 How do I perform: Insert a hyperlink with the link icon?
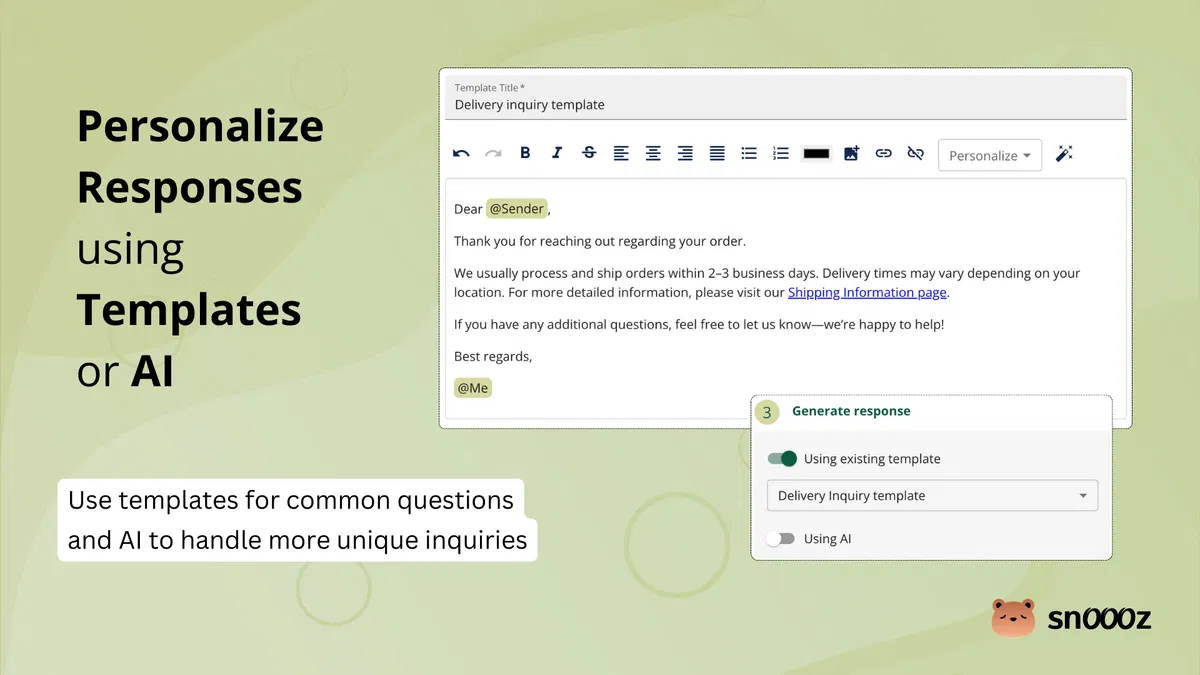pyautogui.click(x=883, y=153)
